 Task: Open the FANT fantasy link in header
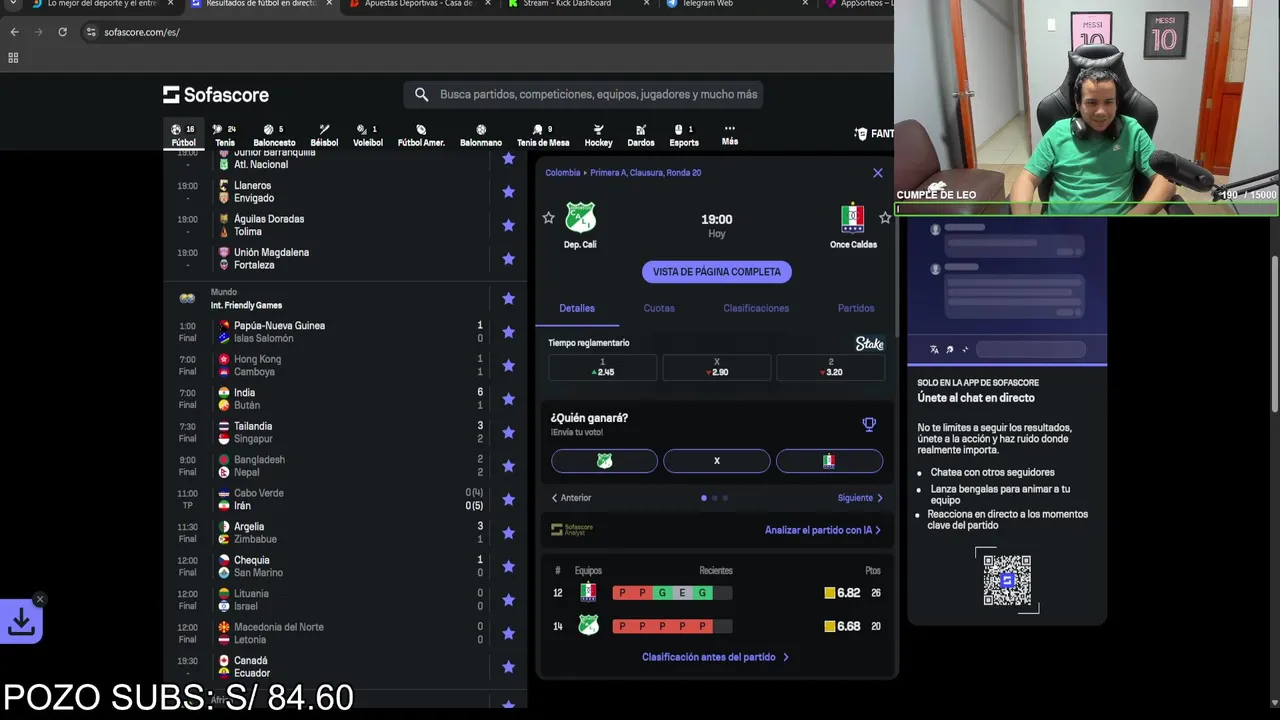coord(874,134)
